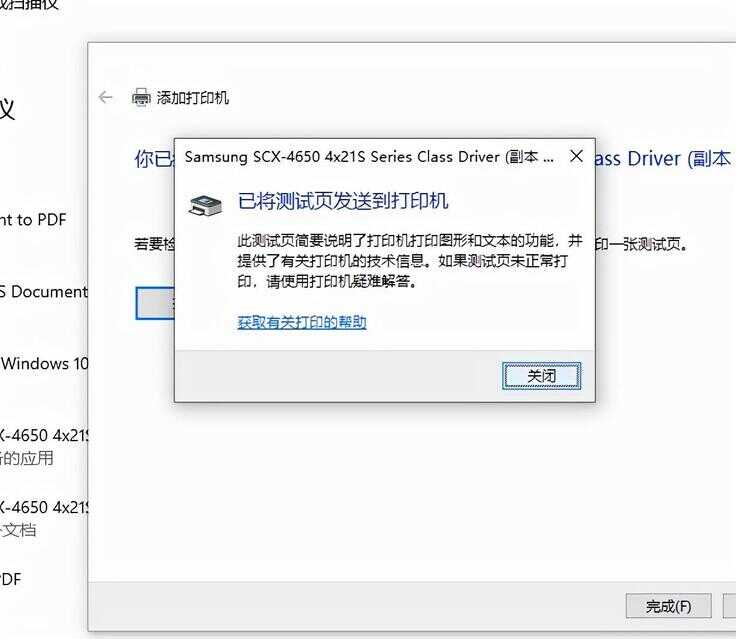This screenshot has height=639, width=736.
Task: Click the 关闭 button in the test page dialog
Action: (x=541, y=376)
